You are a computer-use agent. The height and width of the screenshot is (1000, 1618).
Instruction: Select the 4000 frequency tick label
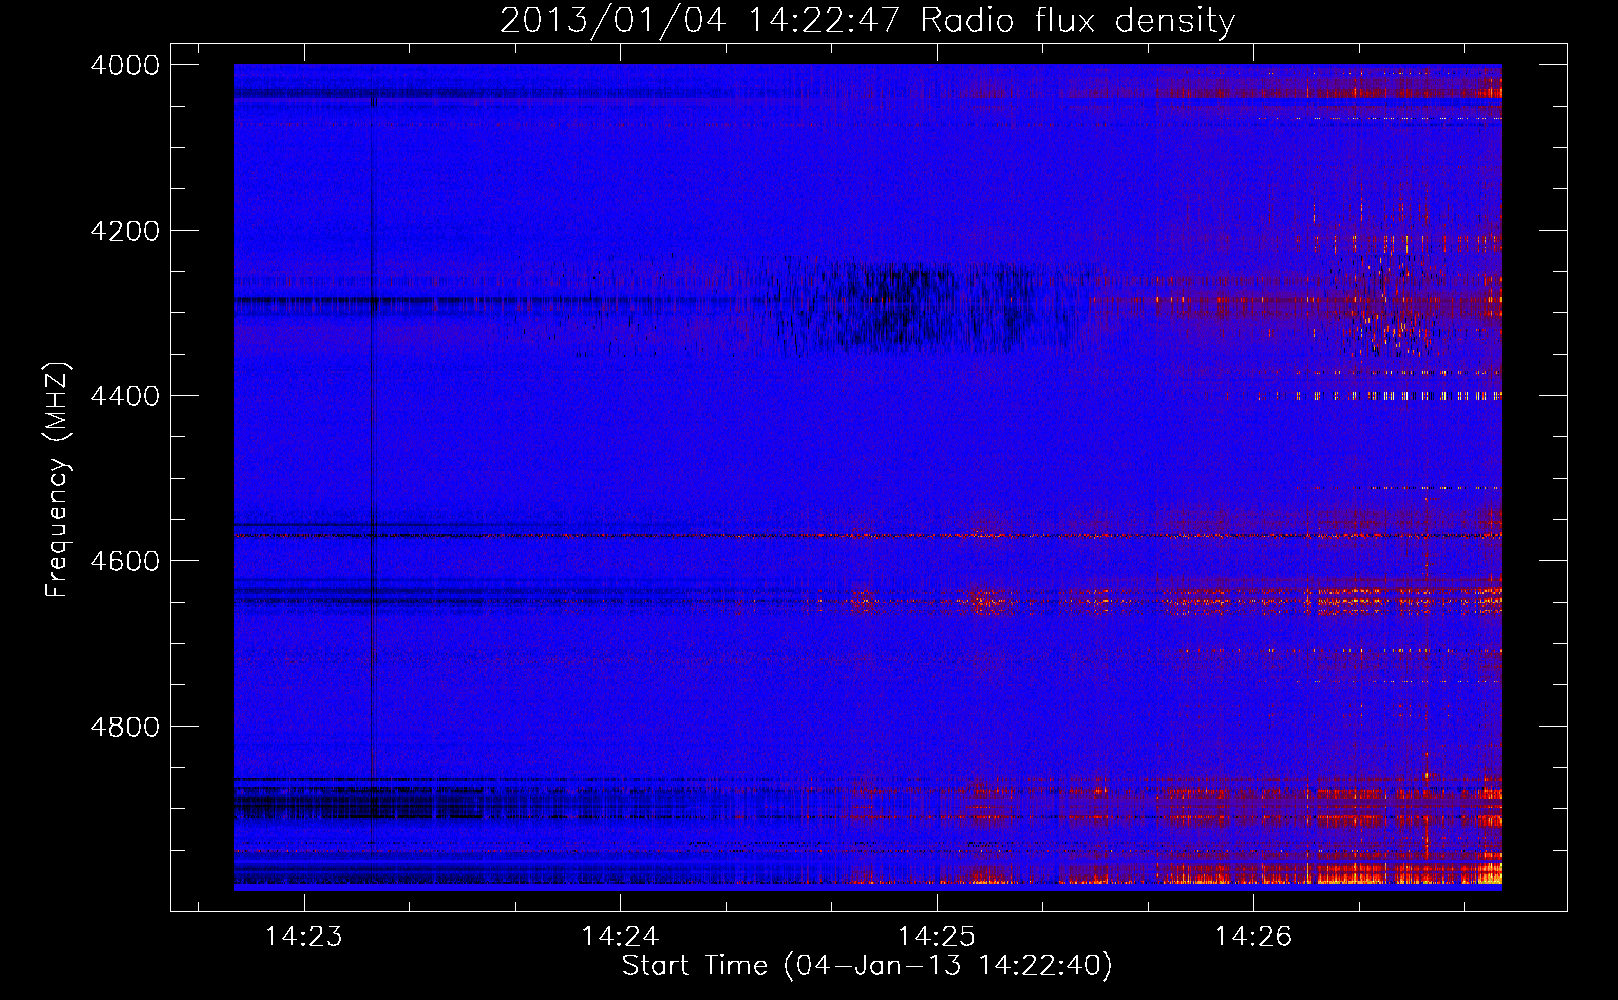(125, 65)
